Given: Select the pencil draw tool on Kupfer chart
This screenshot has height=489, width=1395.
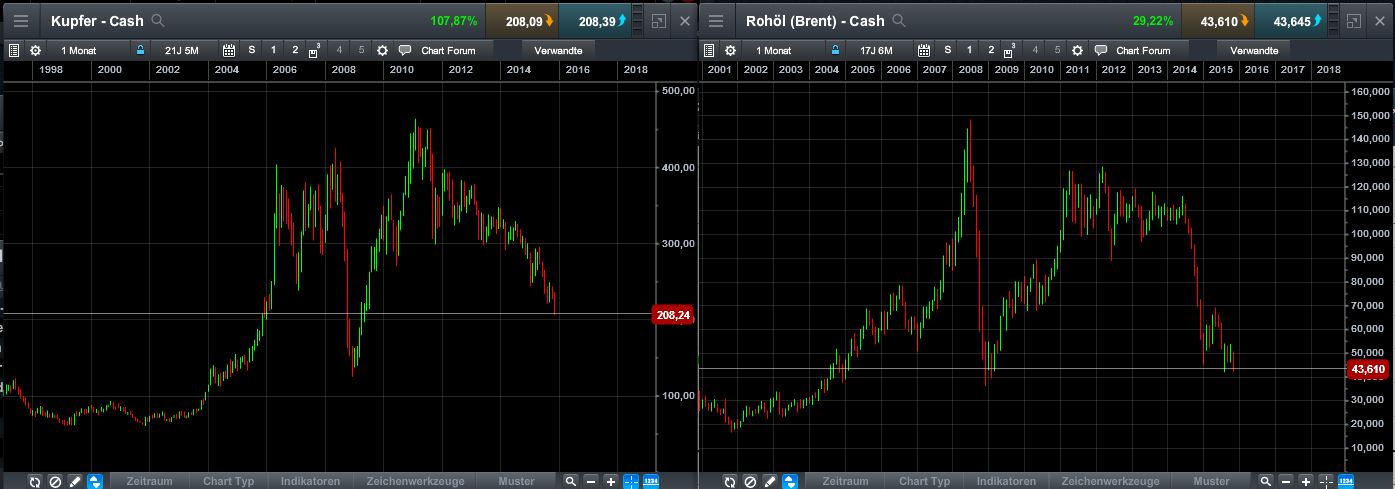Looking at the screenshot, I should coord(75,481).
